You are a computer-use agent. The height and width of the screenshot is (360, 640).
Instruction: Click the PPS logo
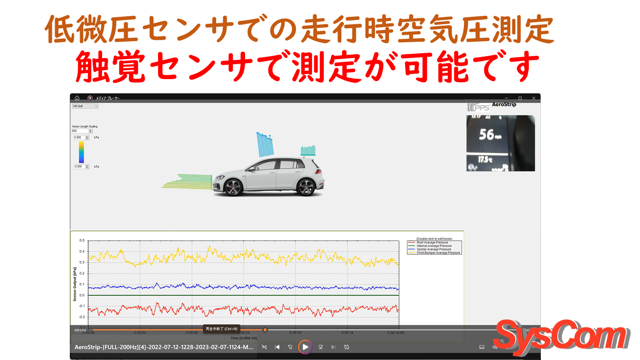[478, 107]
